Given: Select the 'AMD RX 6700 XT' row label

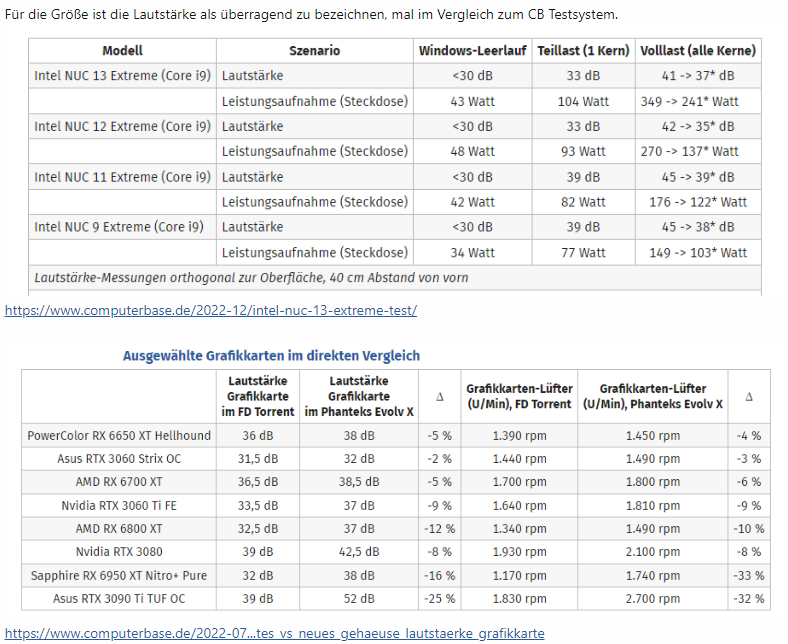Looking at the screenshot, I should point(119,482).
